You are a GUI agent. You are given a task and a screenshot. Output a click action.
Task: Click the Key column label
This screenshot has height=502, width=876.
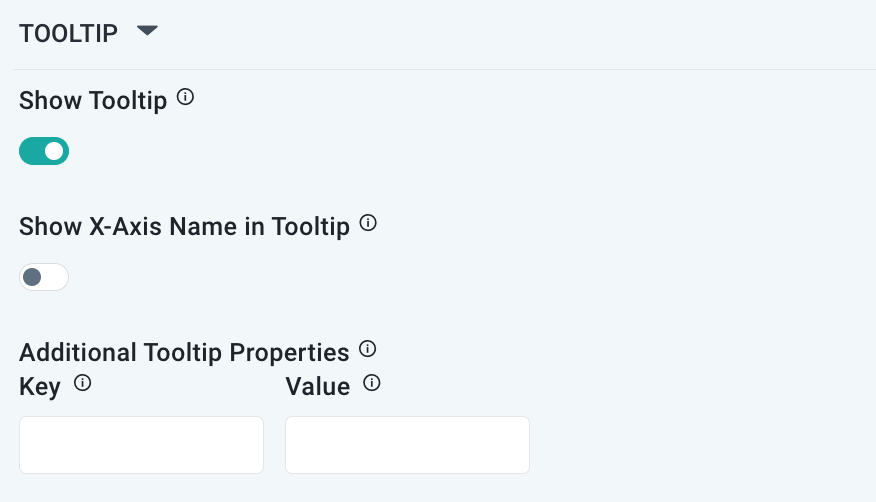pos(40,386)
